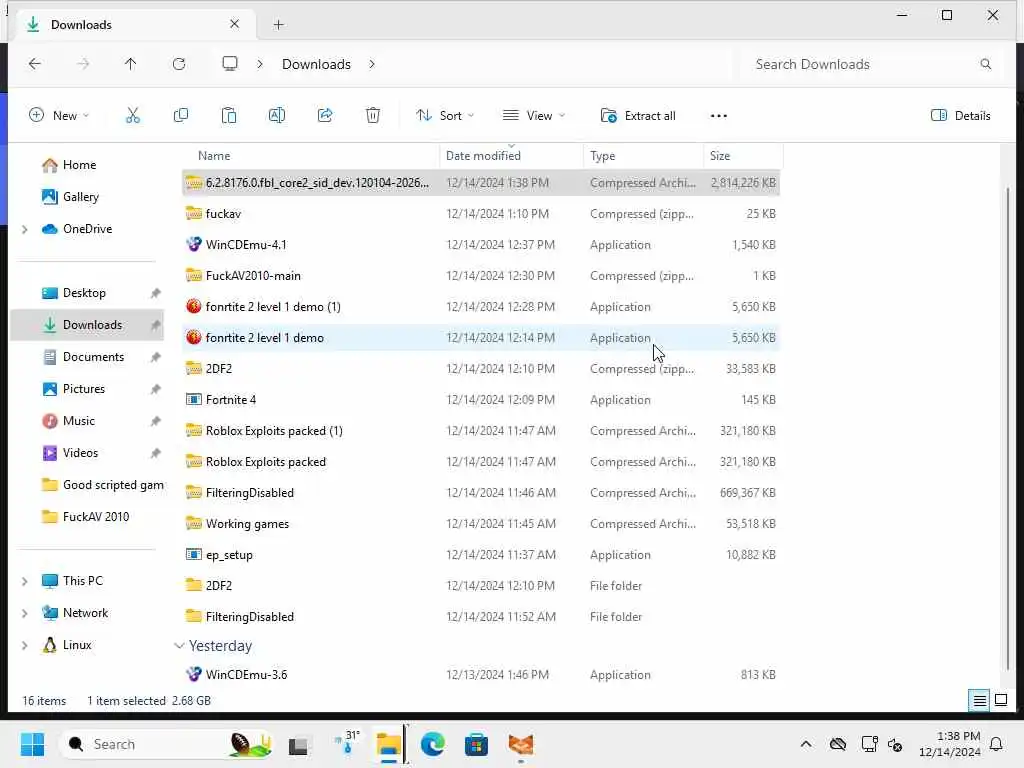Screen dimensions: 1024x768
Task: Click the OneDrive cloud tray icon
Action: [838, 744]
